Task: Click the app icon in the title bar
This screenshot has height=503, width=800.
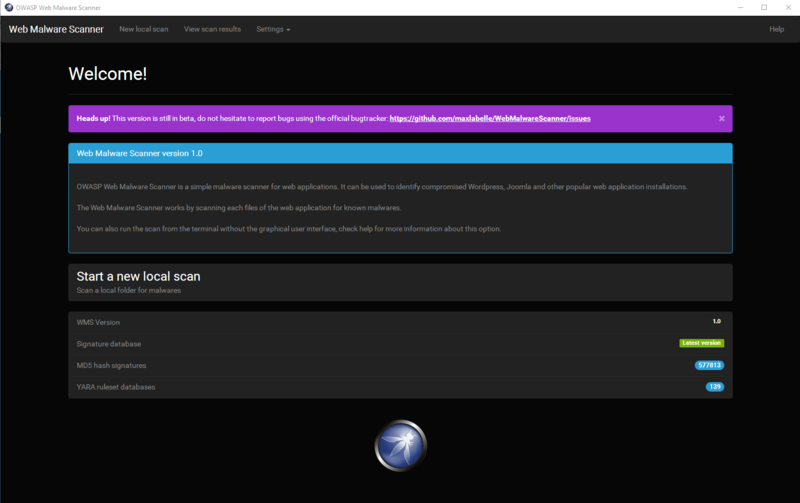Action: (x=8, y=7)
